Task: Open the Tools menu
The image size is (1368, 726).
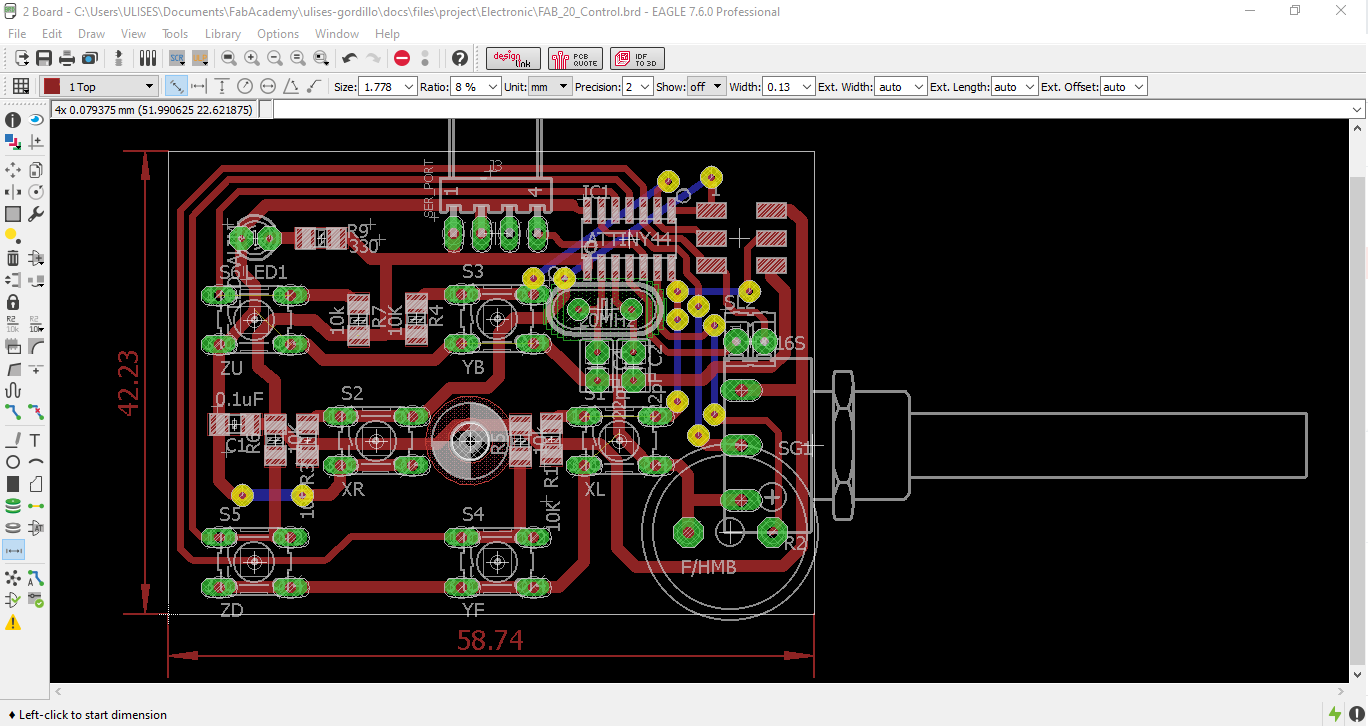Action: coord(175,34)
